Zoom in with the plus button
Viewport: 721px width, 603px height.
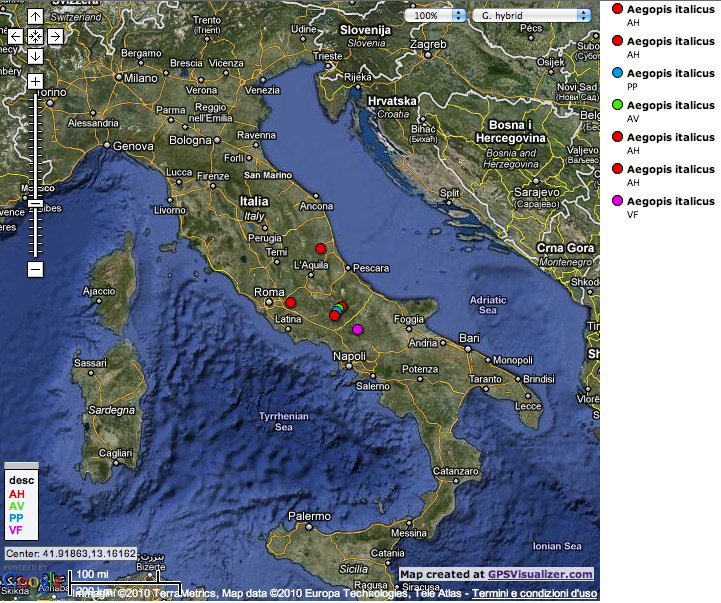pos(35,82)
